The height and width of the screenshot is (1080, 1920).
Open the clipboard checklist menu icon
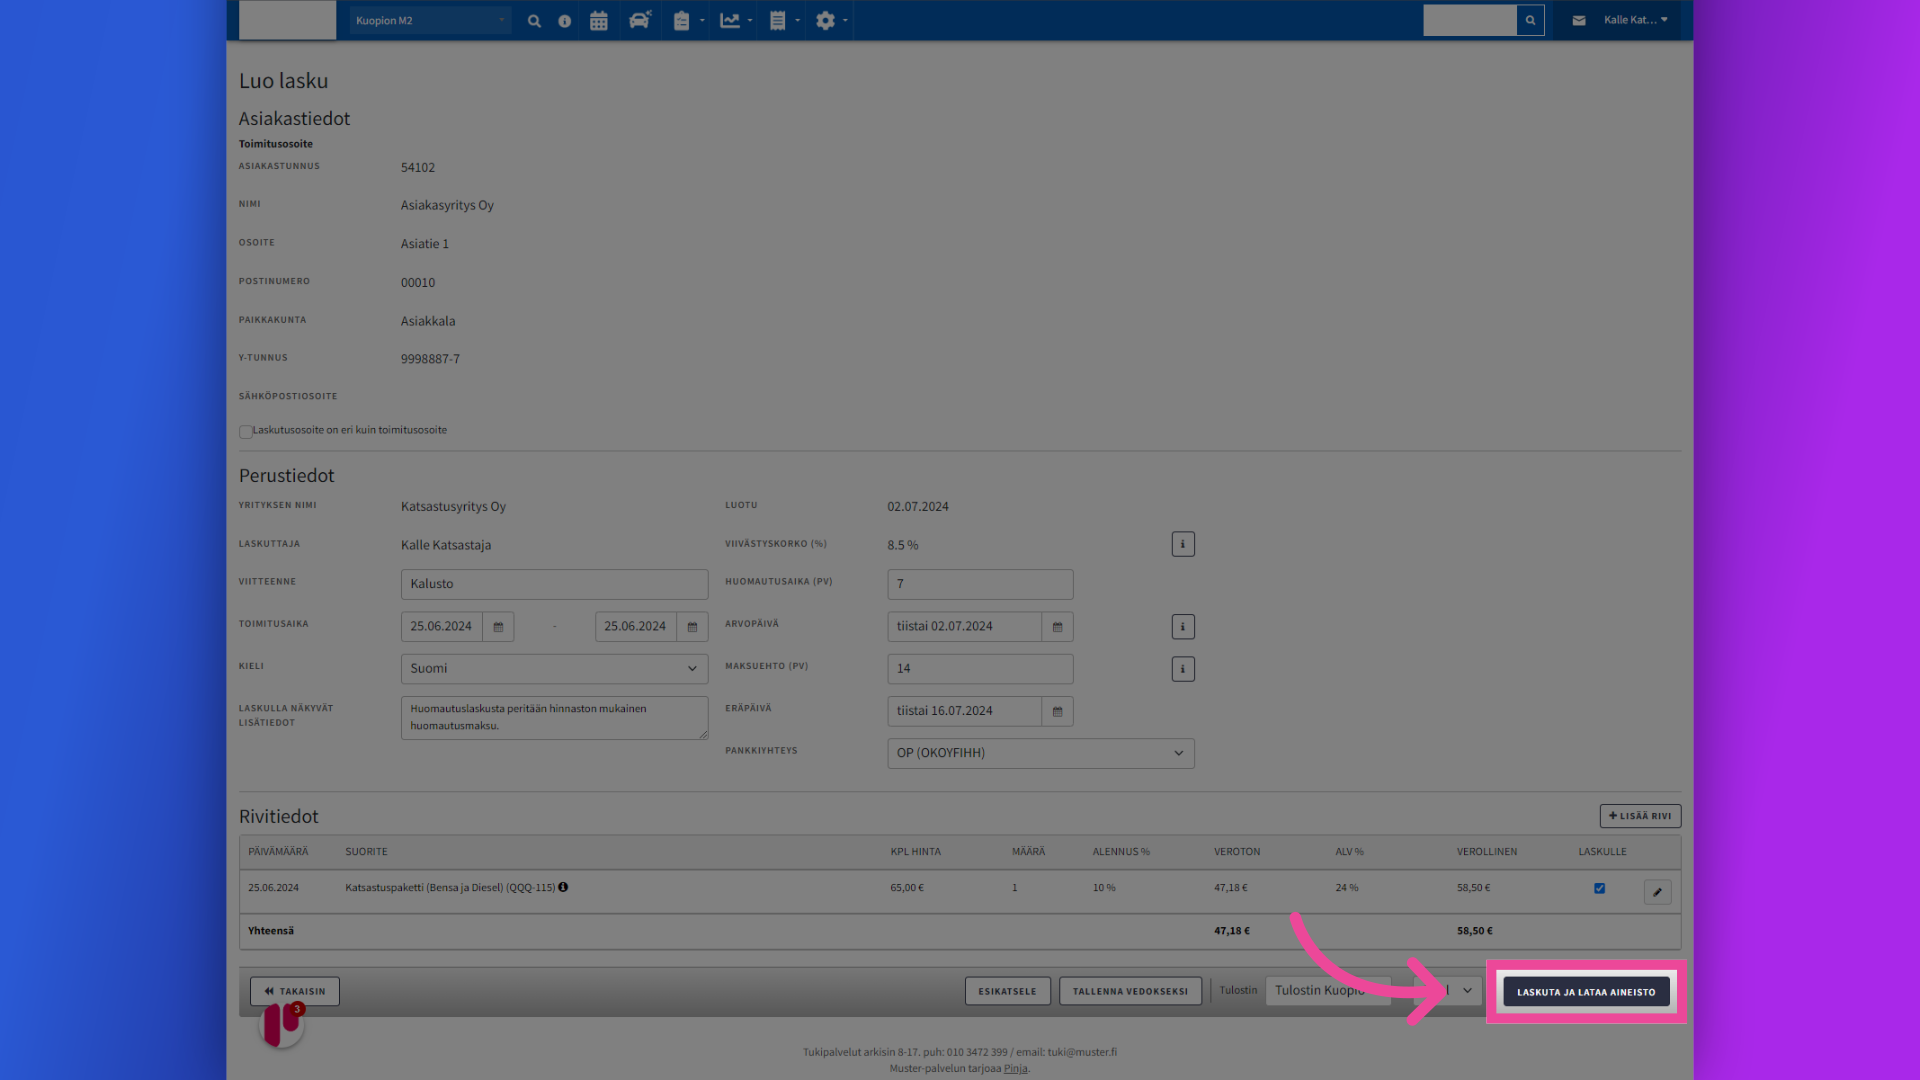687,20
